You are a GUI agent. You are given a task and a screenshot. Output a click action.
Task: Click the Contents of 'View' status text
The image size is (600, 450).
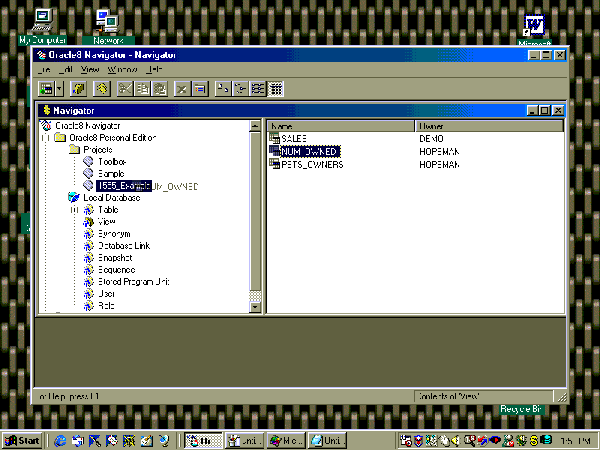pos(448,396)
